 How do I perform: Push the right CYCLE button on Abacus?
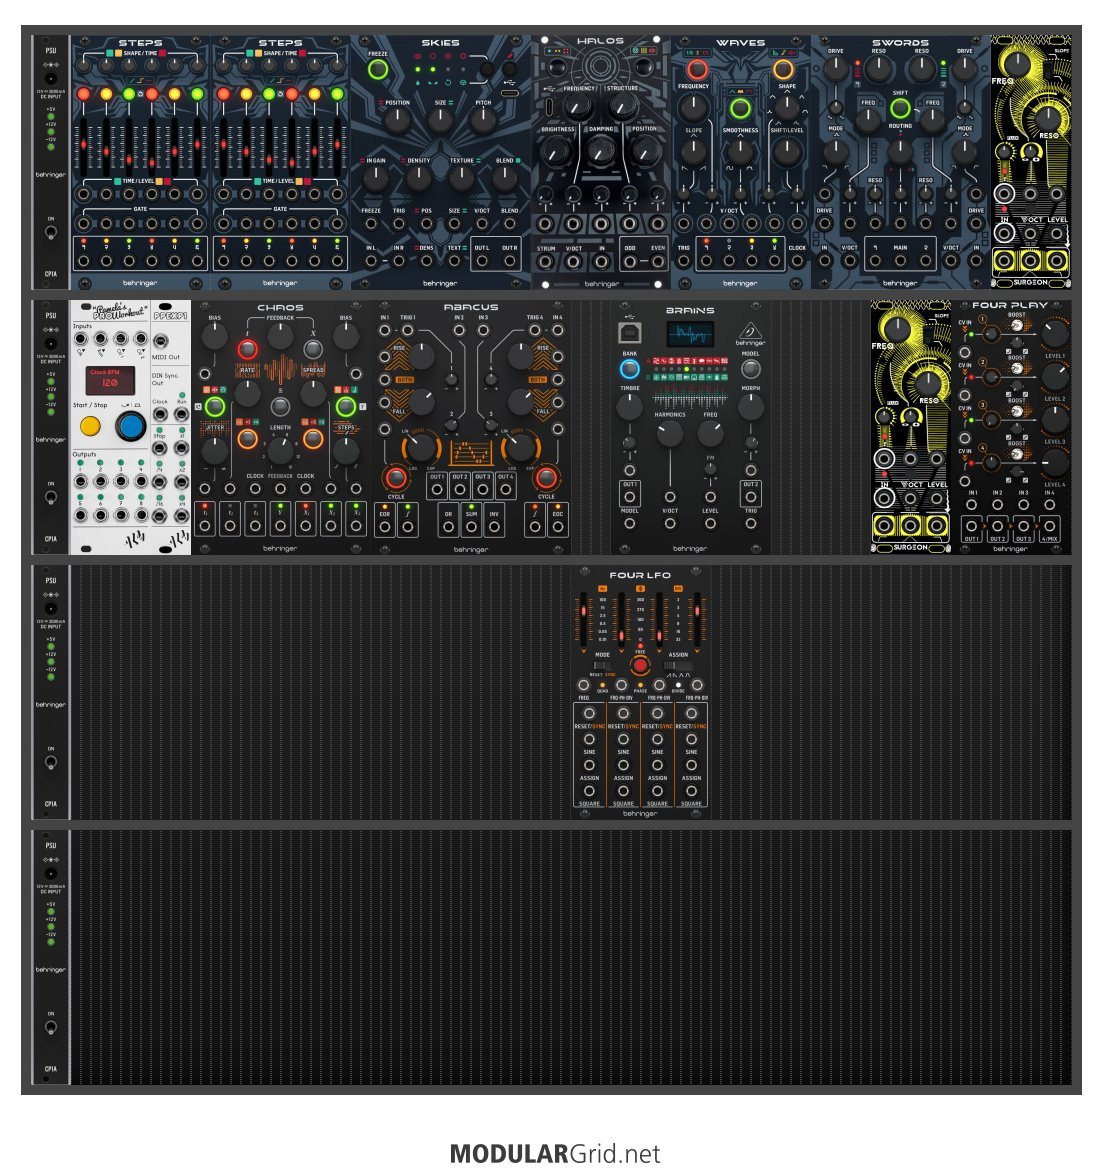point(546,477)
